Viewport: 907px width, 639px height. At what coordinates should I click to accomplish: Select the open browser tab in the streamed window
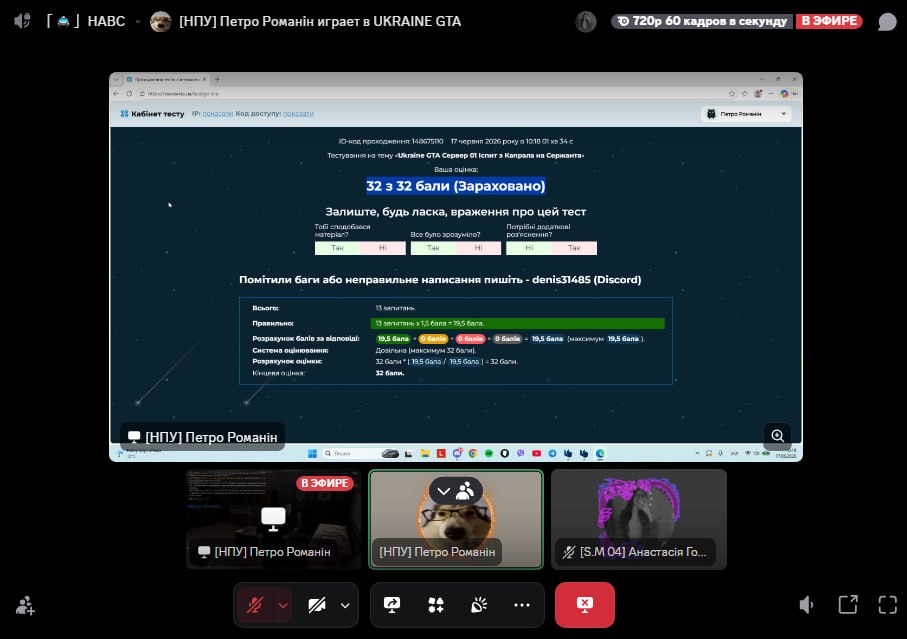166,79
